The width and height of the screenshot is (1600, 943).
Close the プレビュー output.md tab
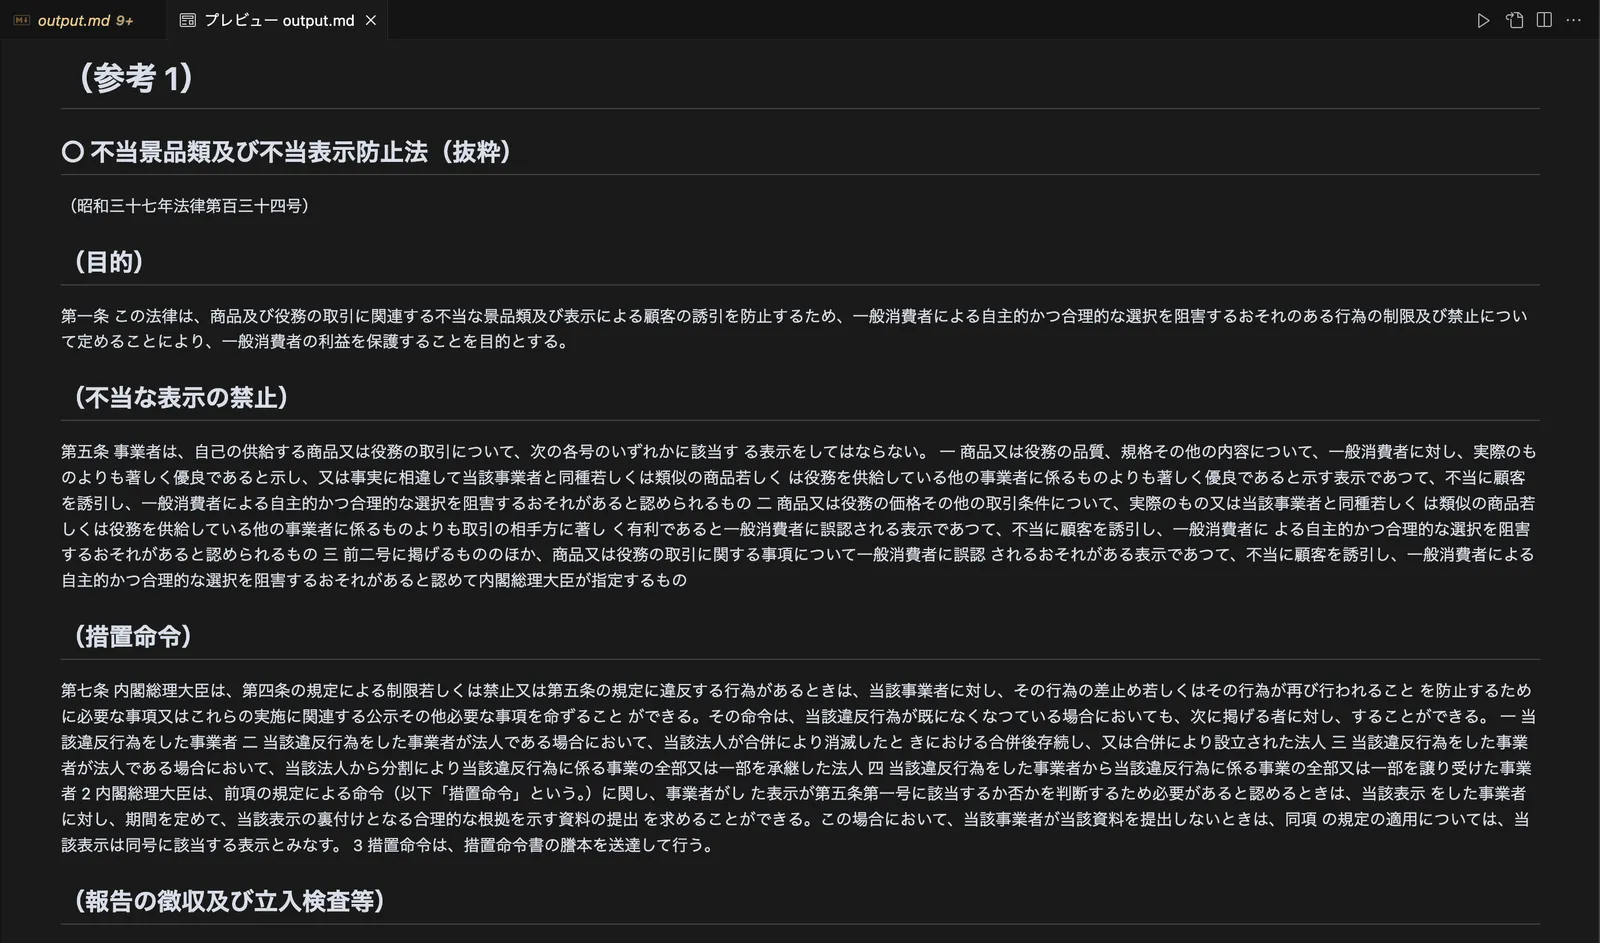tap(371, 20)
